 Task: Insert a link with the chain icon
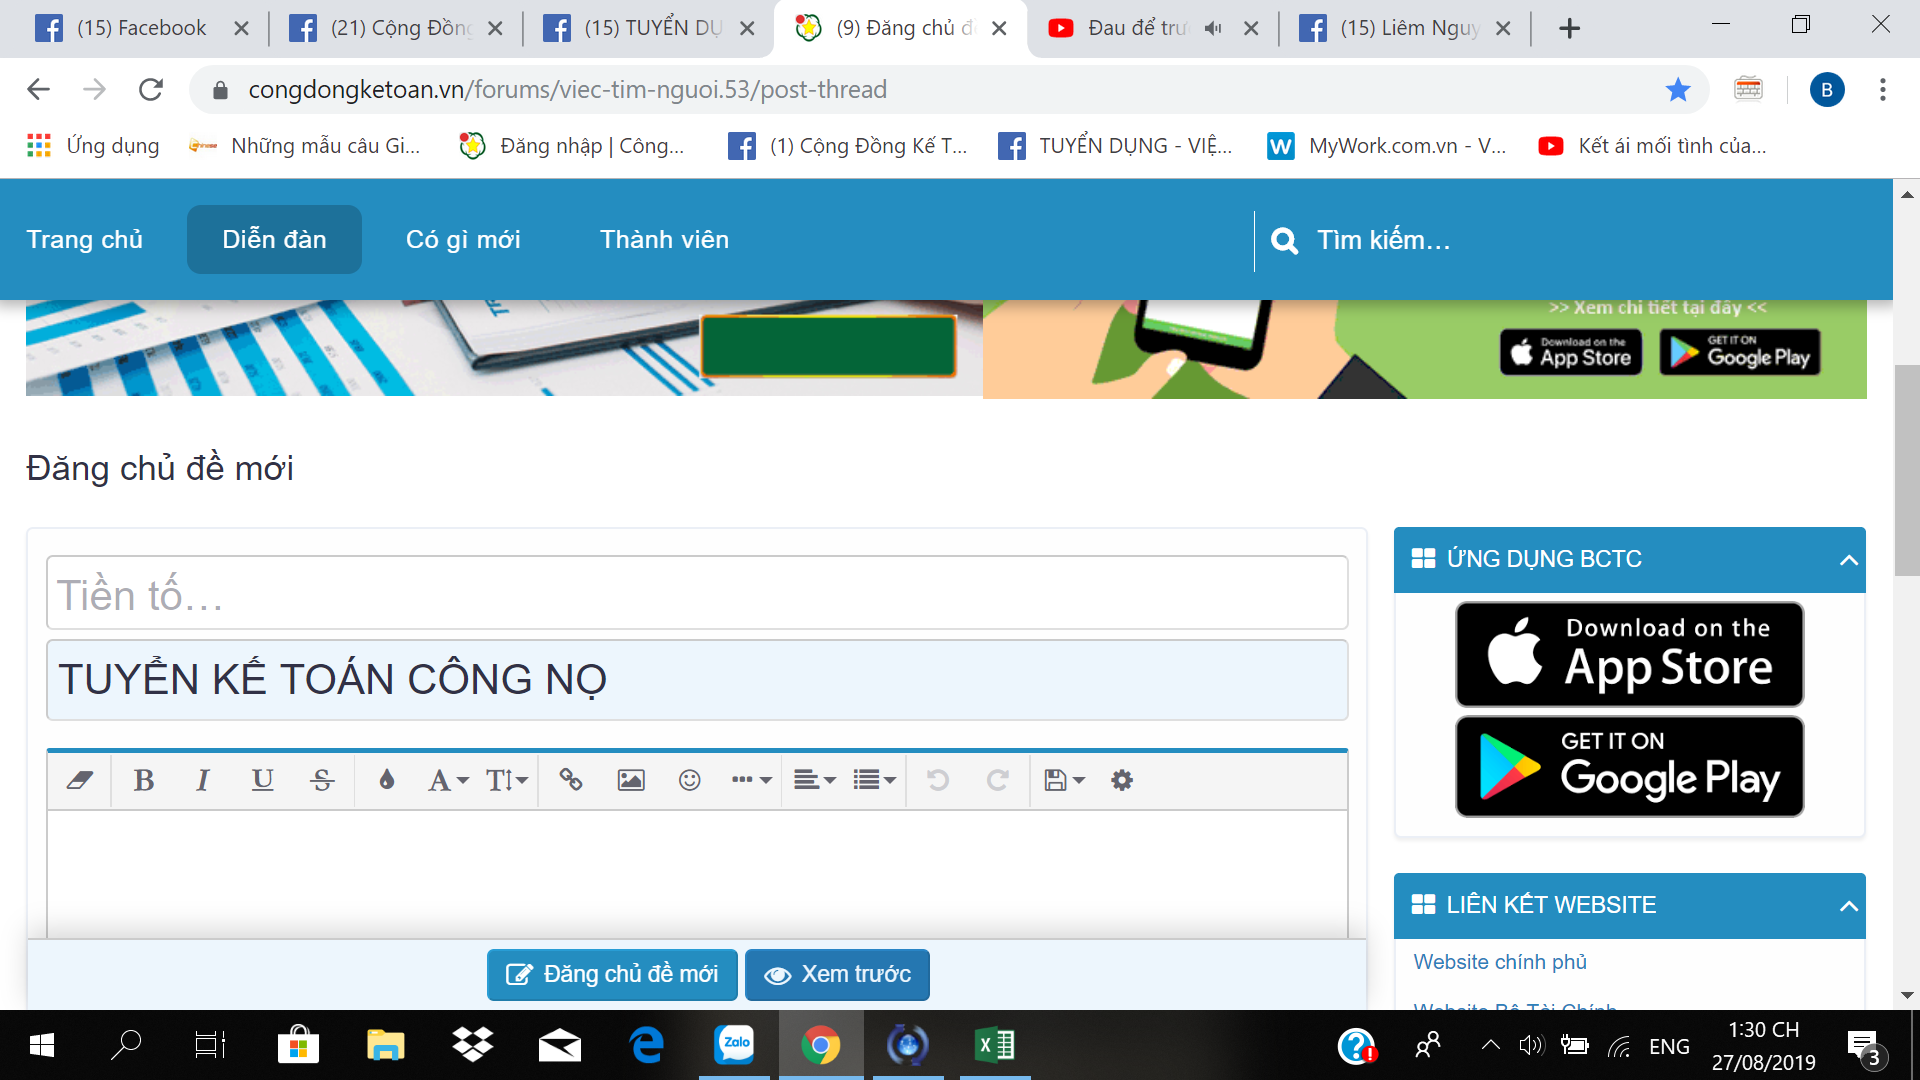571,780
